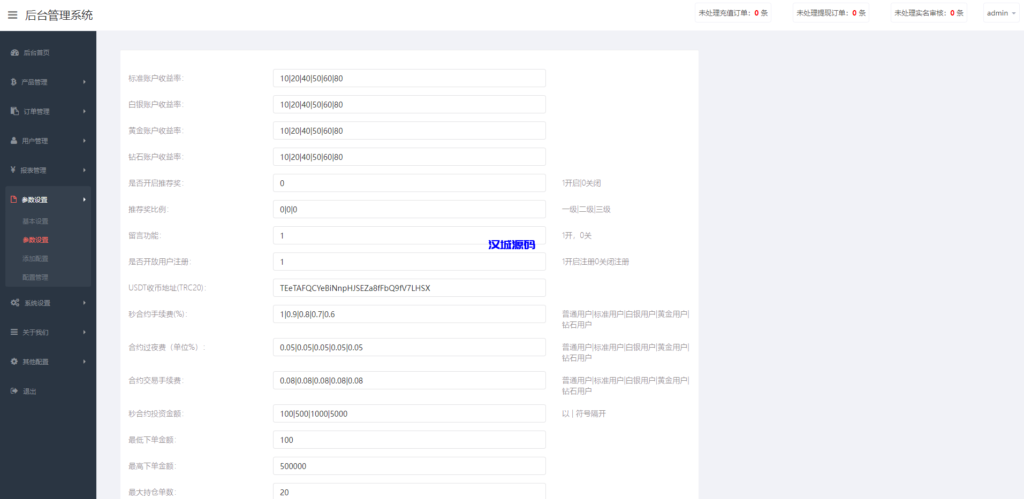Click the 最大持仓单数 label
Image resolution: width=1024 pixels, height=499 pixels.
click(152, 492)
